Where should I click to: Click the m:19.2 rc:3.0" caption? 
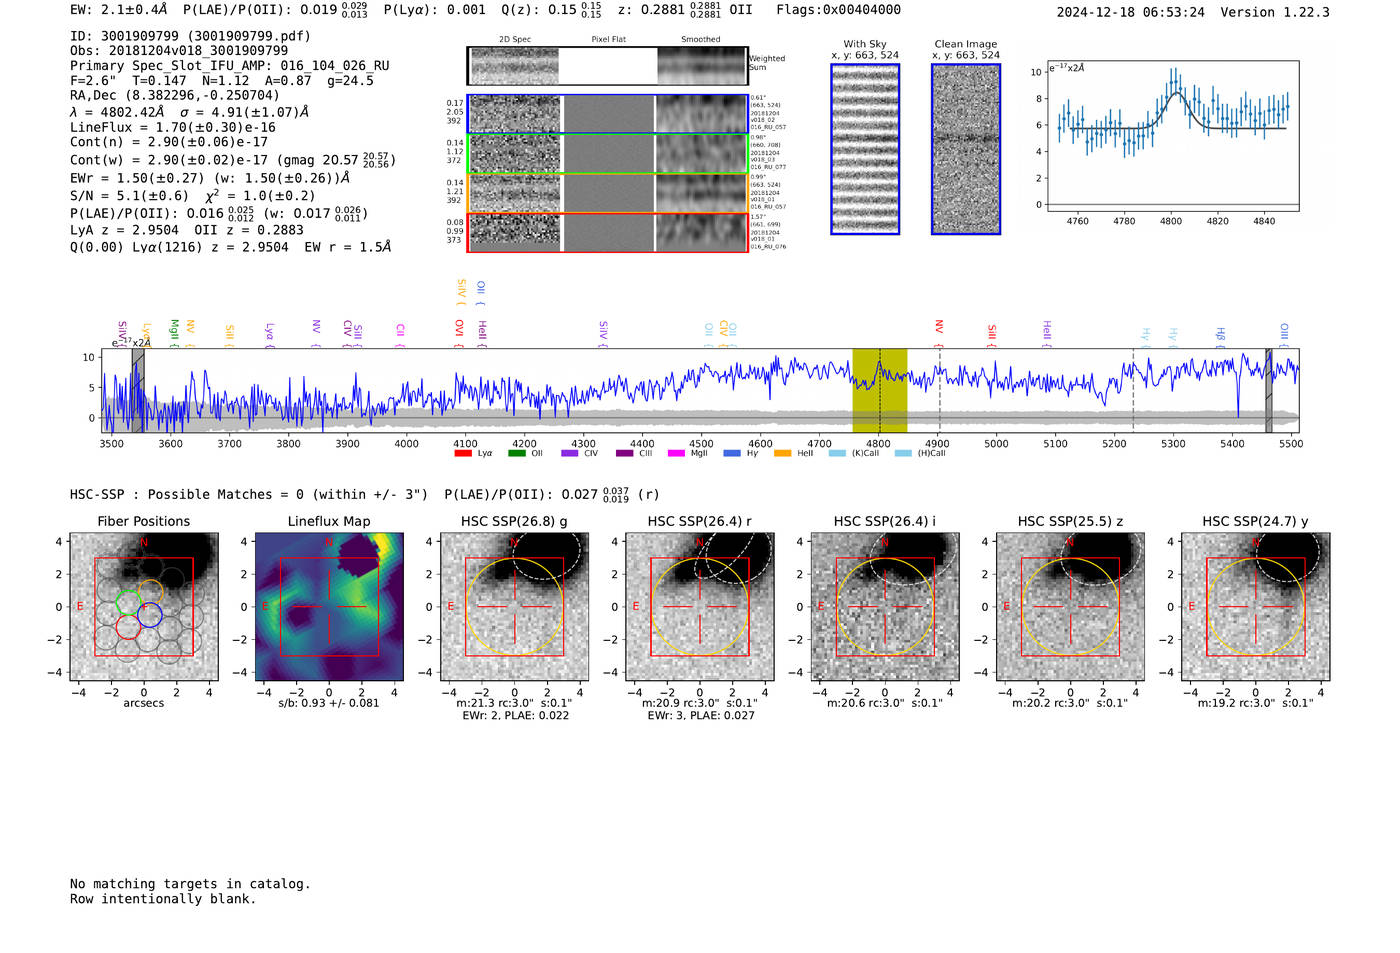1256,703
